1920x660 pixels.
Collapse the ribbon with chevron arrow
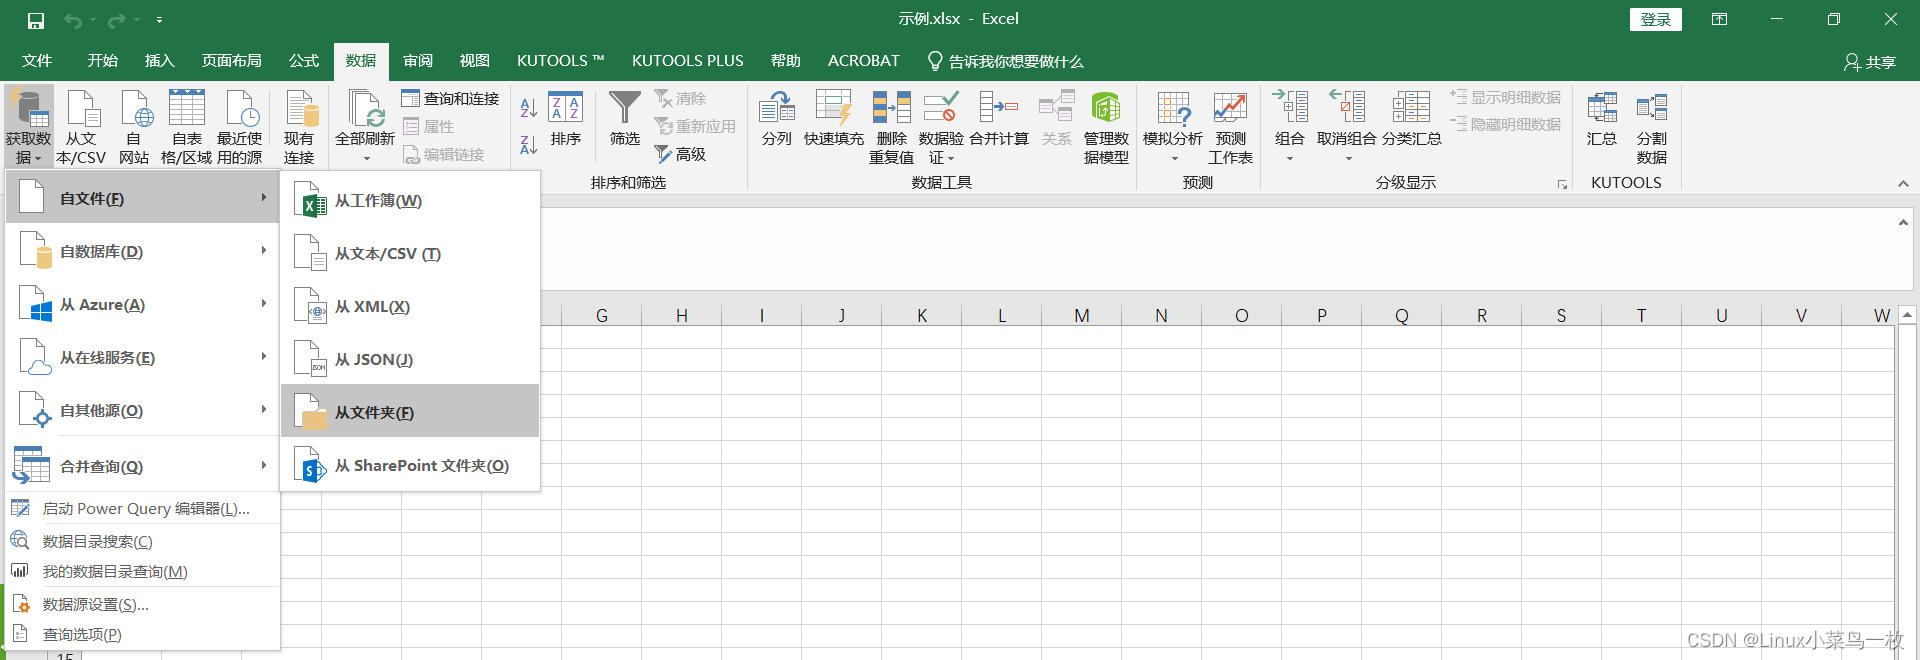point(1904,184)
